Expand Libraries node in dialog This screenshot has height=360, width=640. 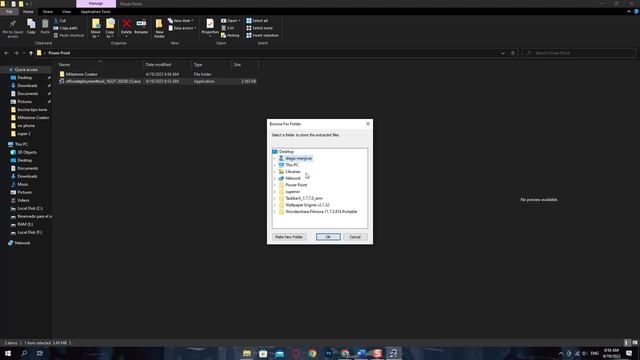click(x=275, y=172)
